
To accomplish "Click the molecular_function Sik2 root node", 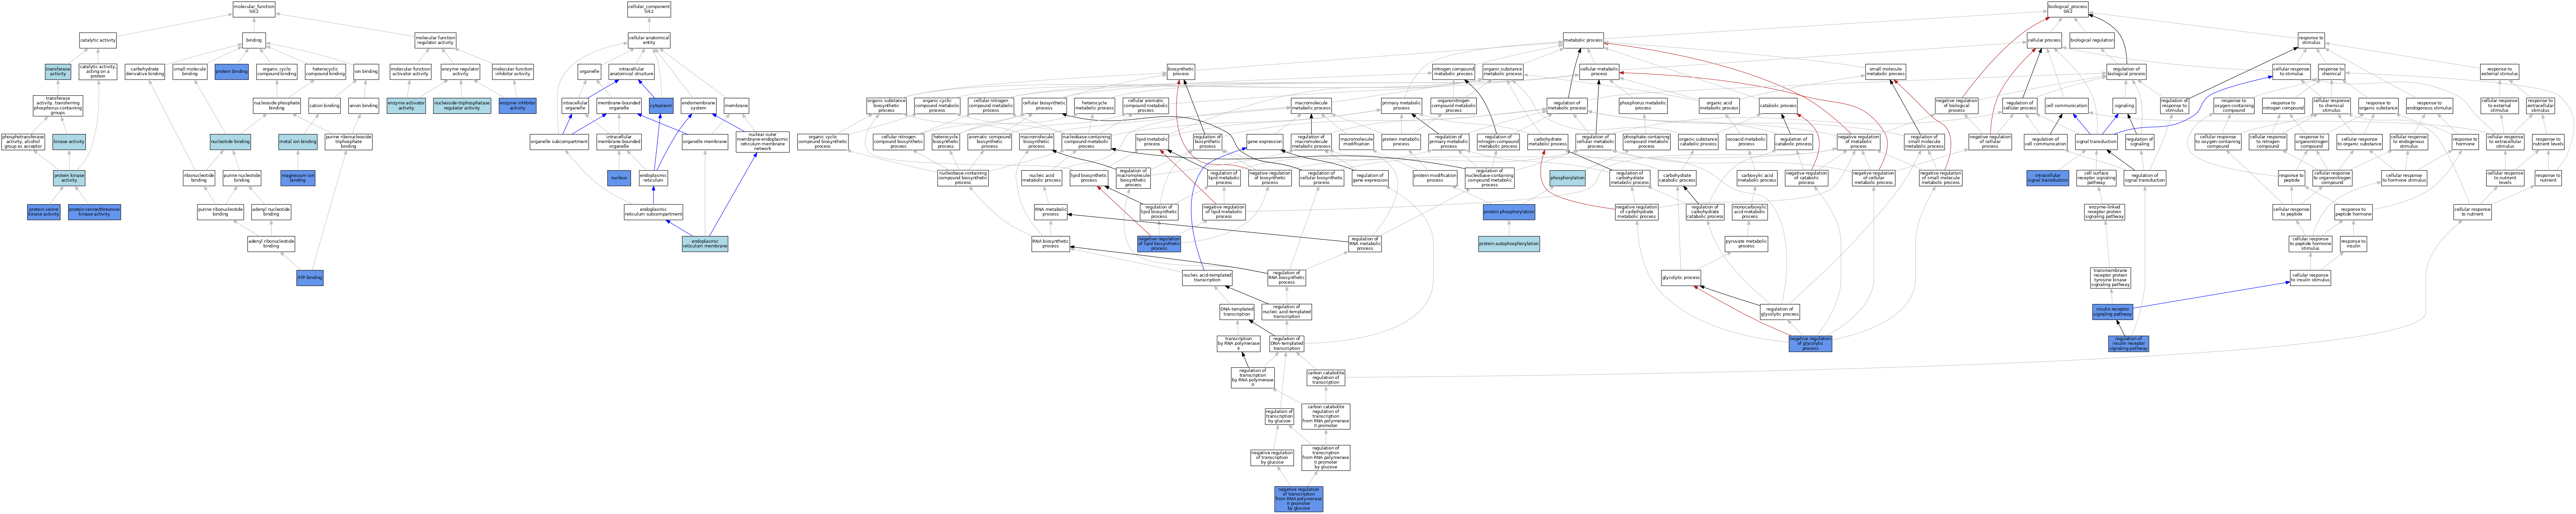I will coord(254,9).
